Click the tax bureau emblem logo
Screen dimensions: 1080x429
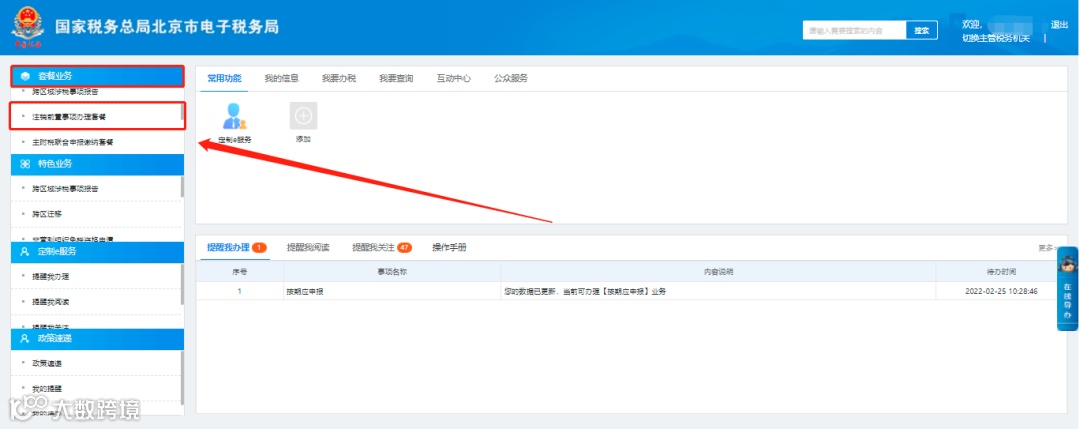(27, 28)
